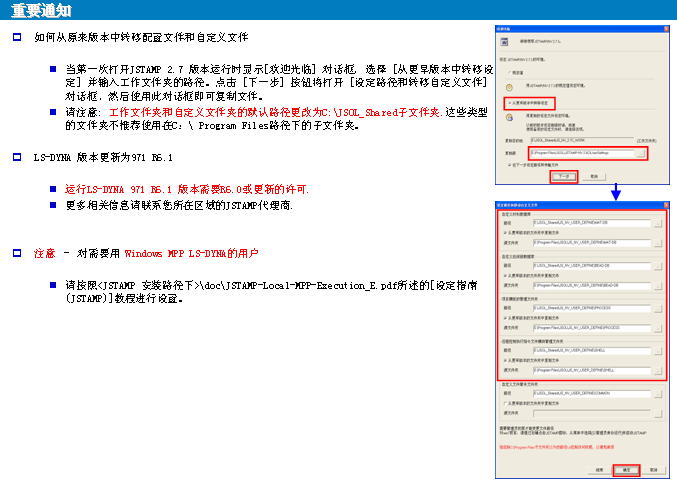Select the 预定值 radio button
The height and width of the screenshot is (480, 677).
pos(507,73)
